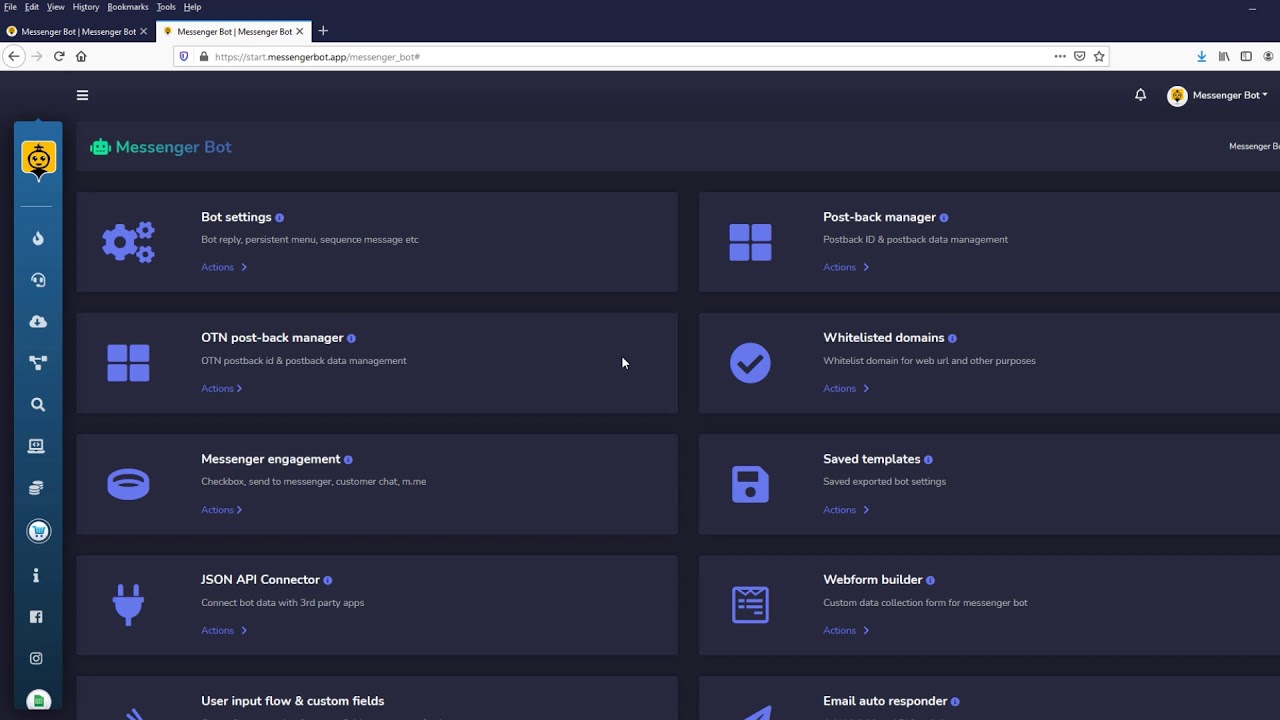Click the Saved templates floppy disk icon
This screenshot has height=720, width=1280.
750,485
